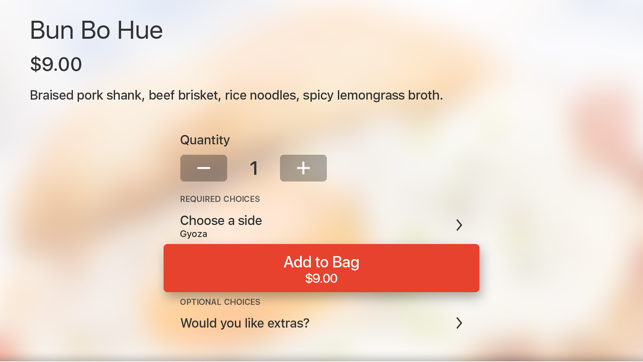The height and width of the screenshot is (362, 643).
Task: Expand the chevron beside Would you like extras
Action: click(459, 323)
